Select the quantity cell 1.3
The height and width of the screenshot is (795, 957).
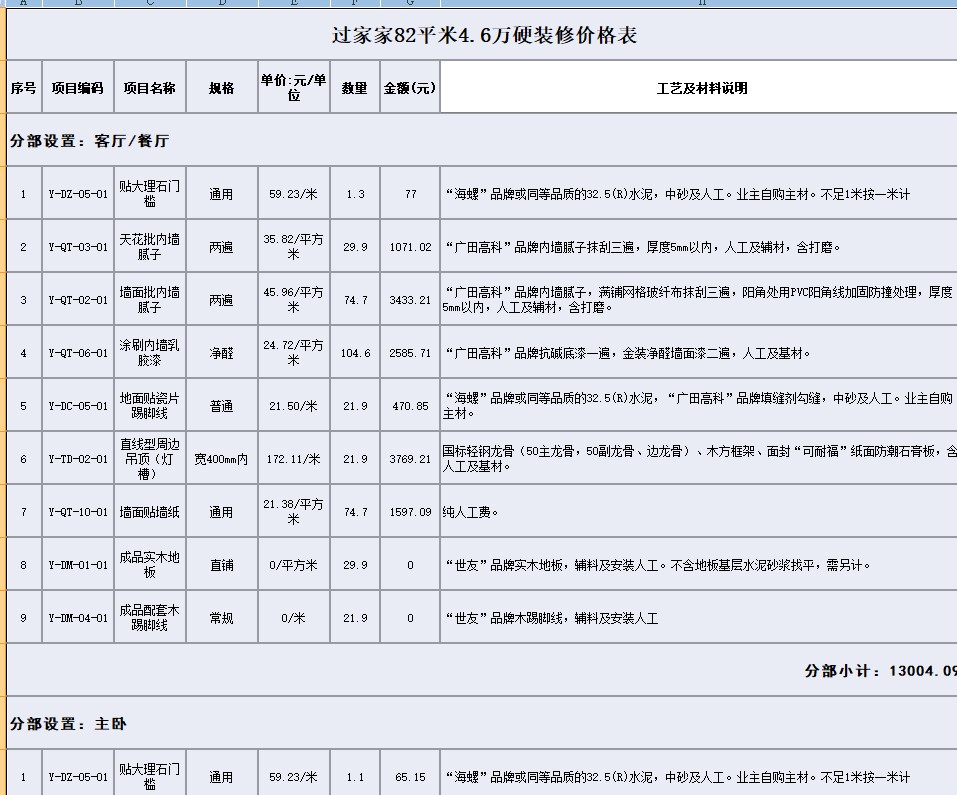pyautogui.click(x=355, y=193)
